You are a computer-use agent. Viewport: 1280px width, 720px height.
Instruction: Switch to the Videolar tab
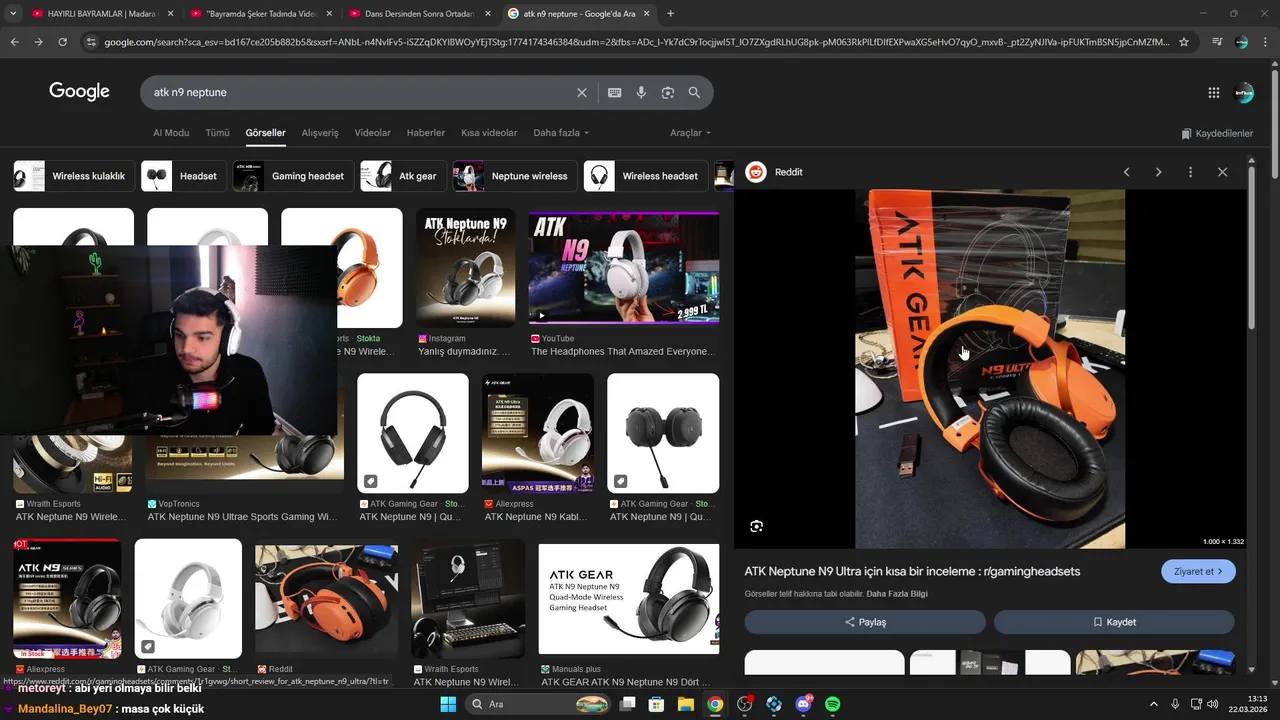[x=373, y=133]
